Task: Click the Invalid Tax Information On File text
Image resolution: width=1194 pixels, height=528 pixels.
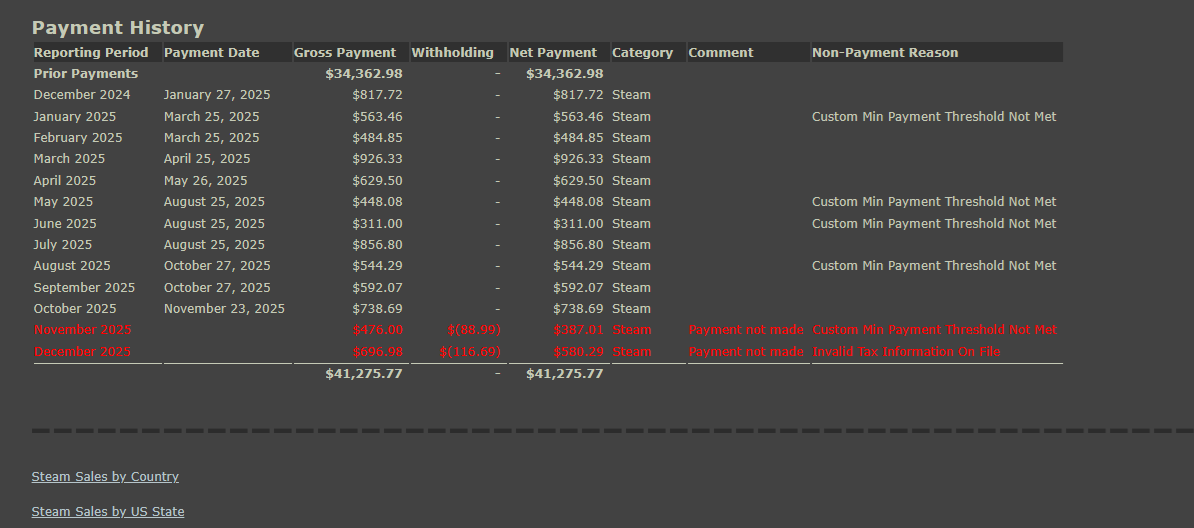Action: tap(906, 351)
